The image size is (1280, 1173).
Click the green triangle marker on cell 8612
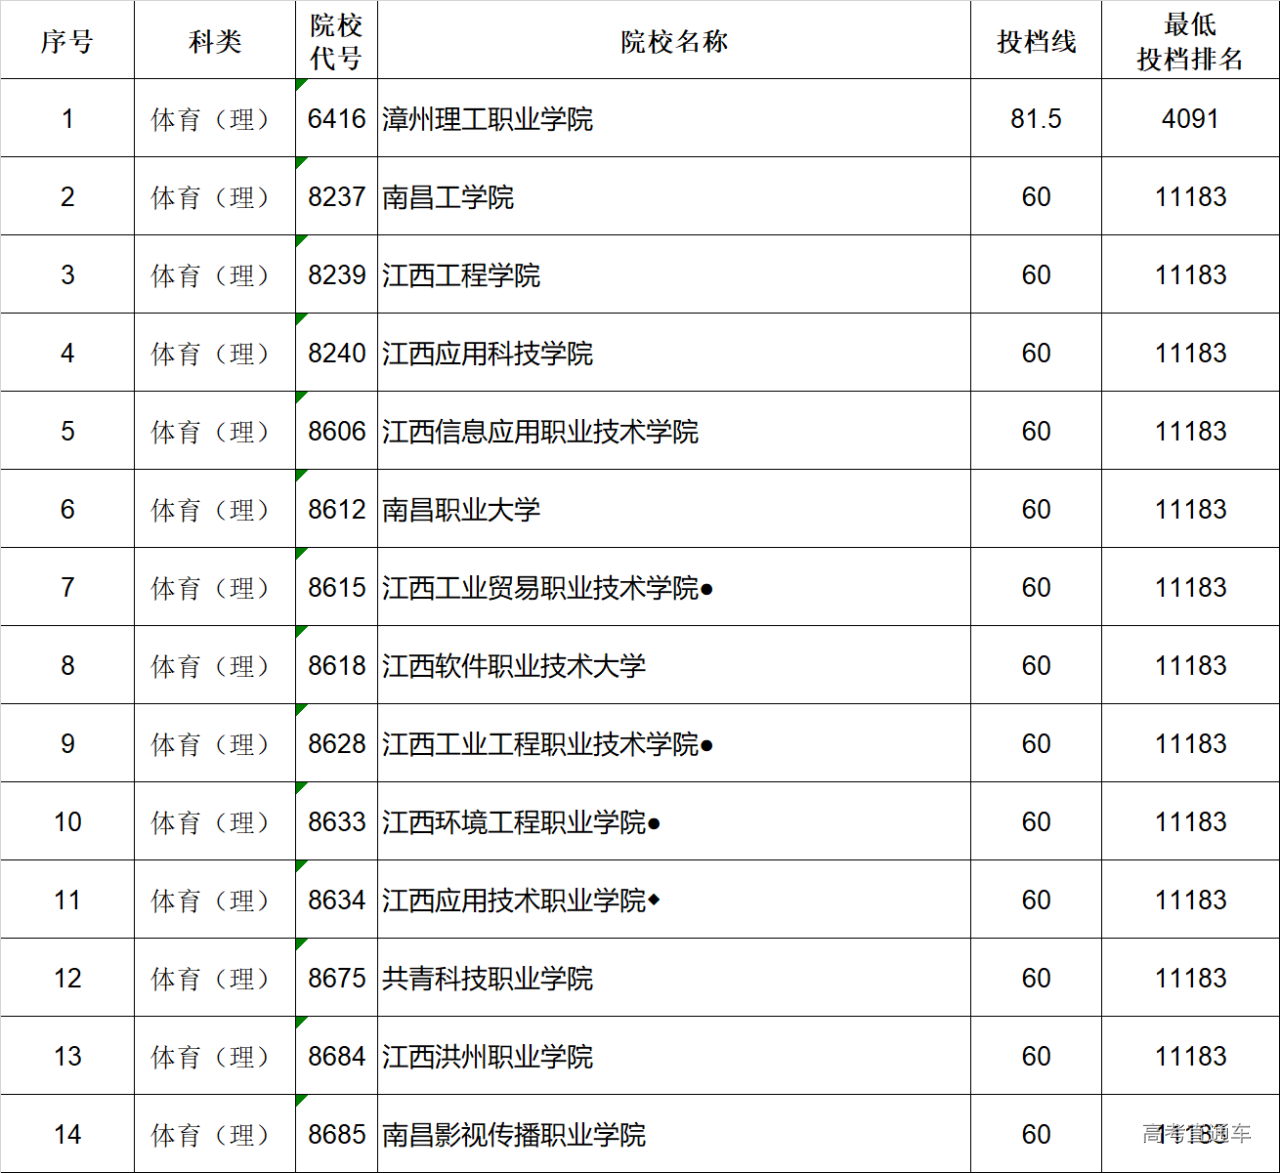301,475
